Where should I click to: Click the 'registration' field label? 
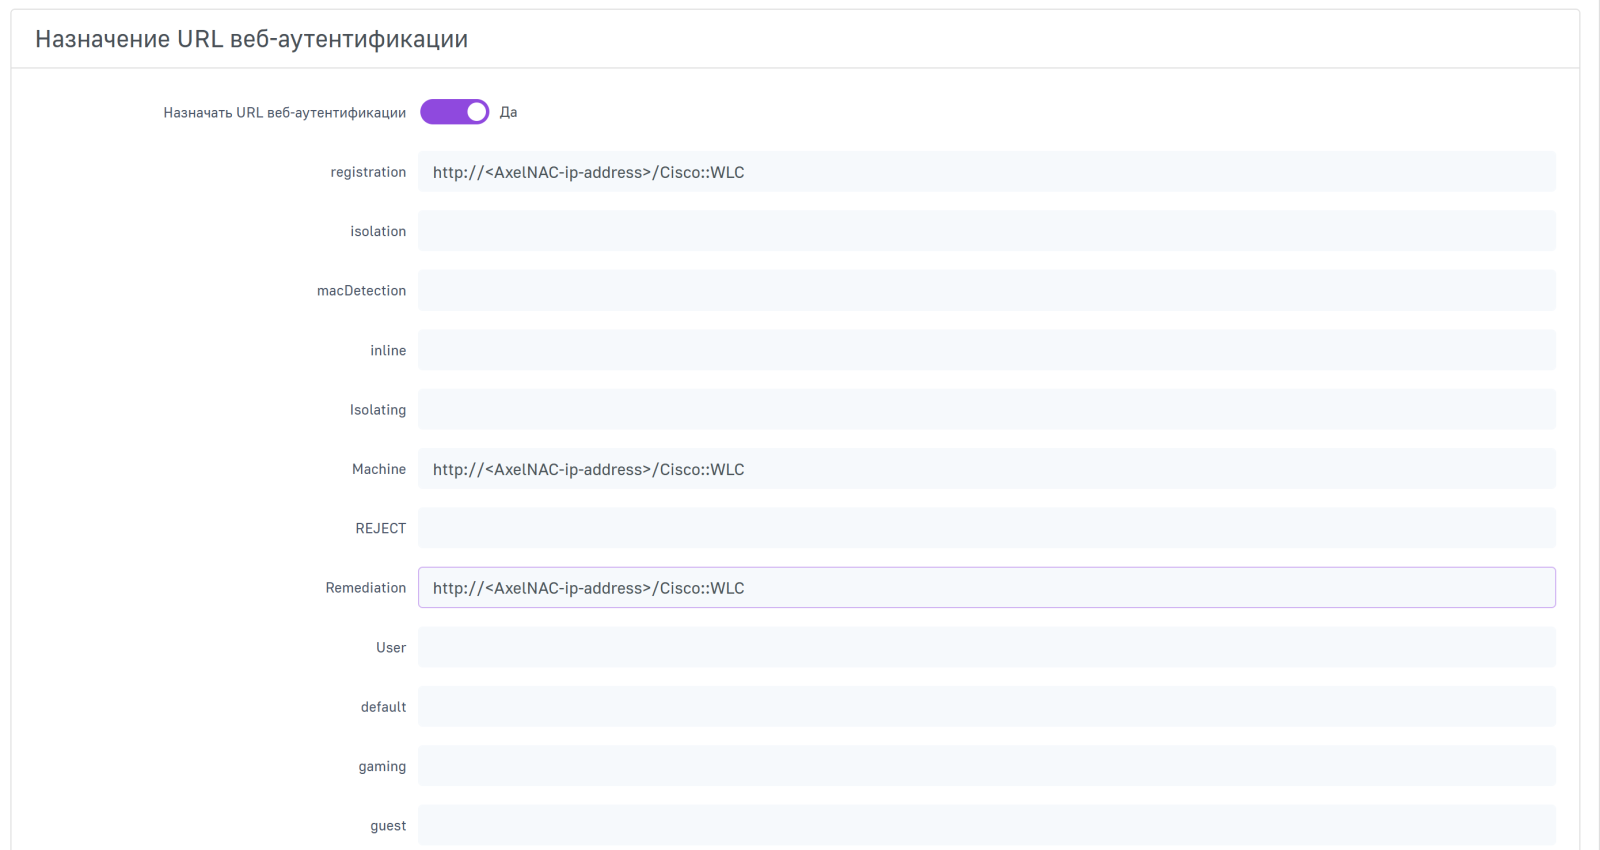tap(368, 172)
